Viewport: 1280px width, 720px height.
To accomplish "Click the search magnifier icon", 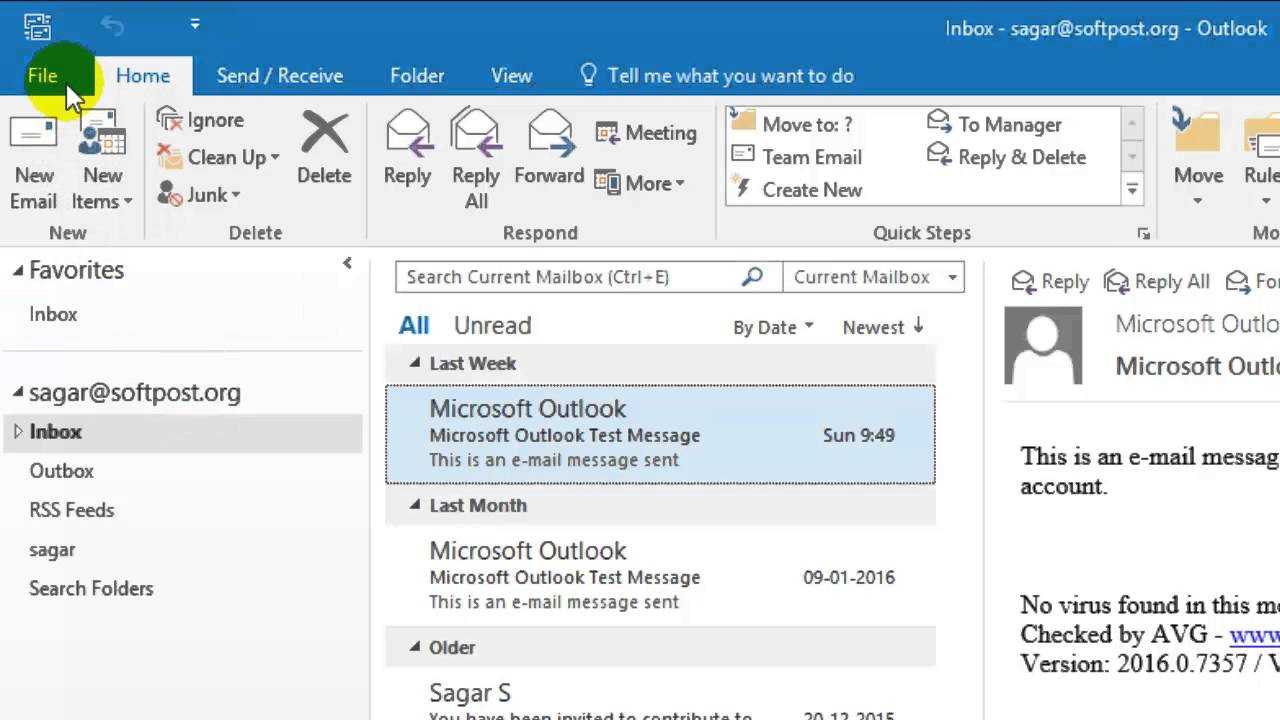I will tap(752, 277).
